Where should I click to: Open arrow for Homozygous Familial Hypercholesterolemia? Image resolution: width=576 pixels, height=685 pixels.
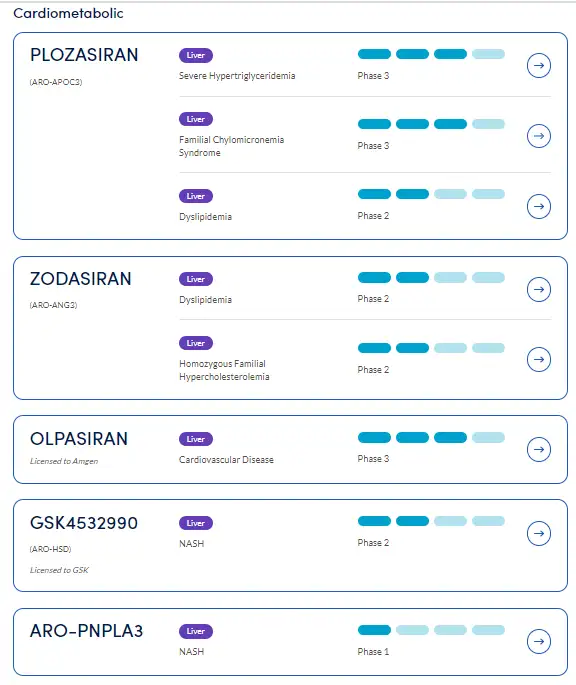[538, 359]
